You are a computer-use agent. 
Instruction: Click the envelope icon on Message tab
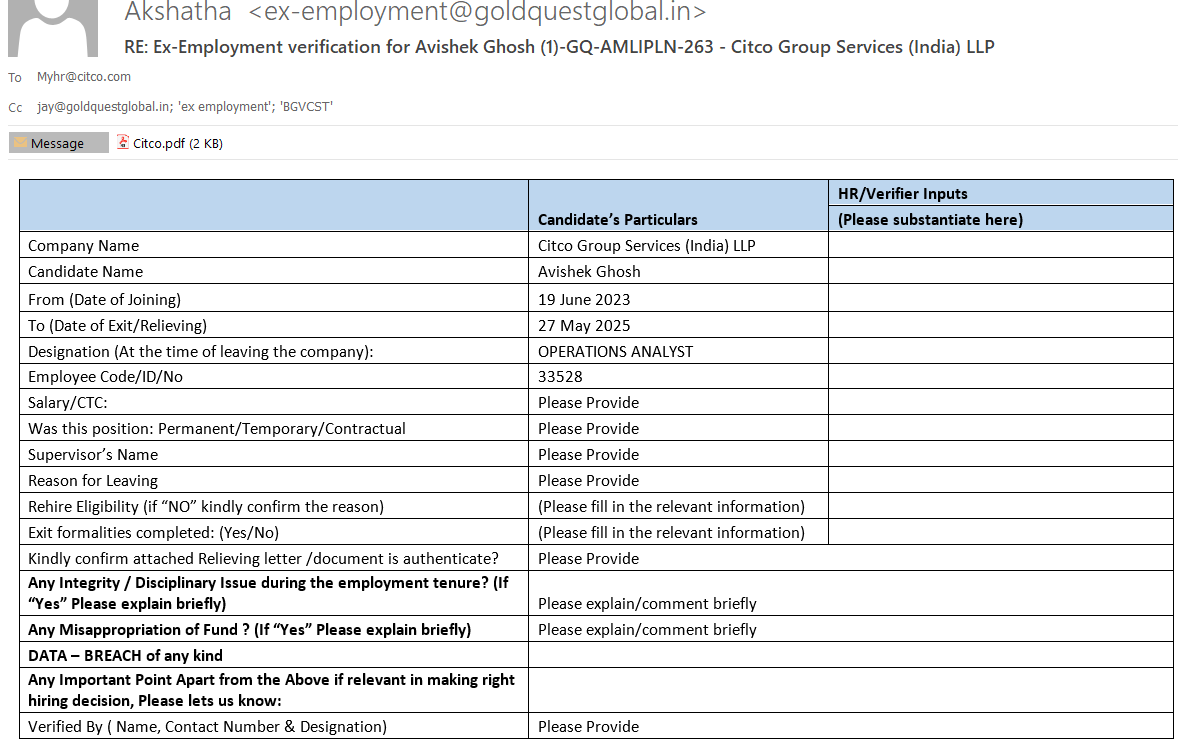pyautogui.click(x=20, y=143)
